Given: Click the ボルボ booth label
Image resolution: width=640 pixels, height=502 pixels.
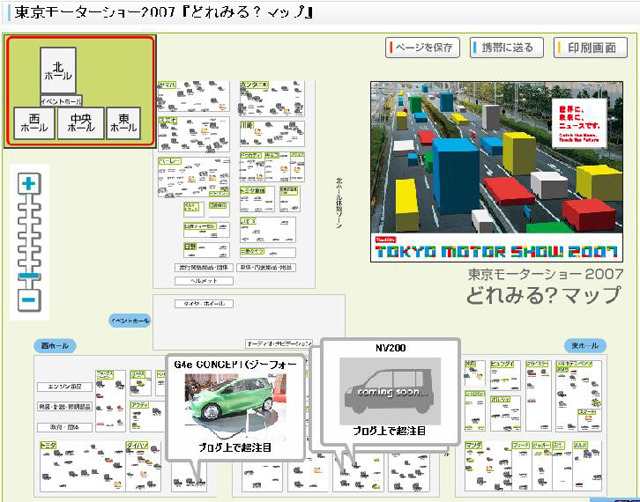Looking at the screenshot, I should point(580,445).
